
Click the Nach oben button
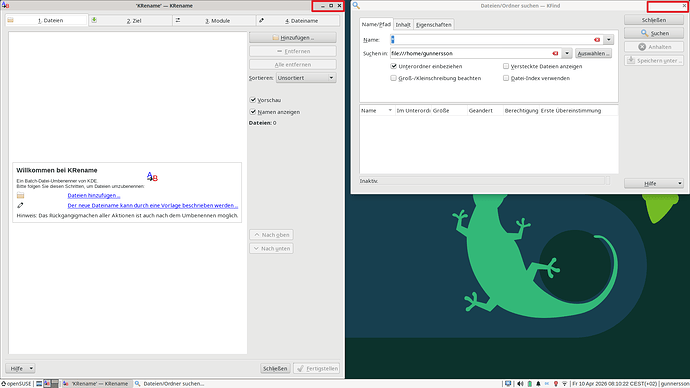(272, 234)
